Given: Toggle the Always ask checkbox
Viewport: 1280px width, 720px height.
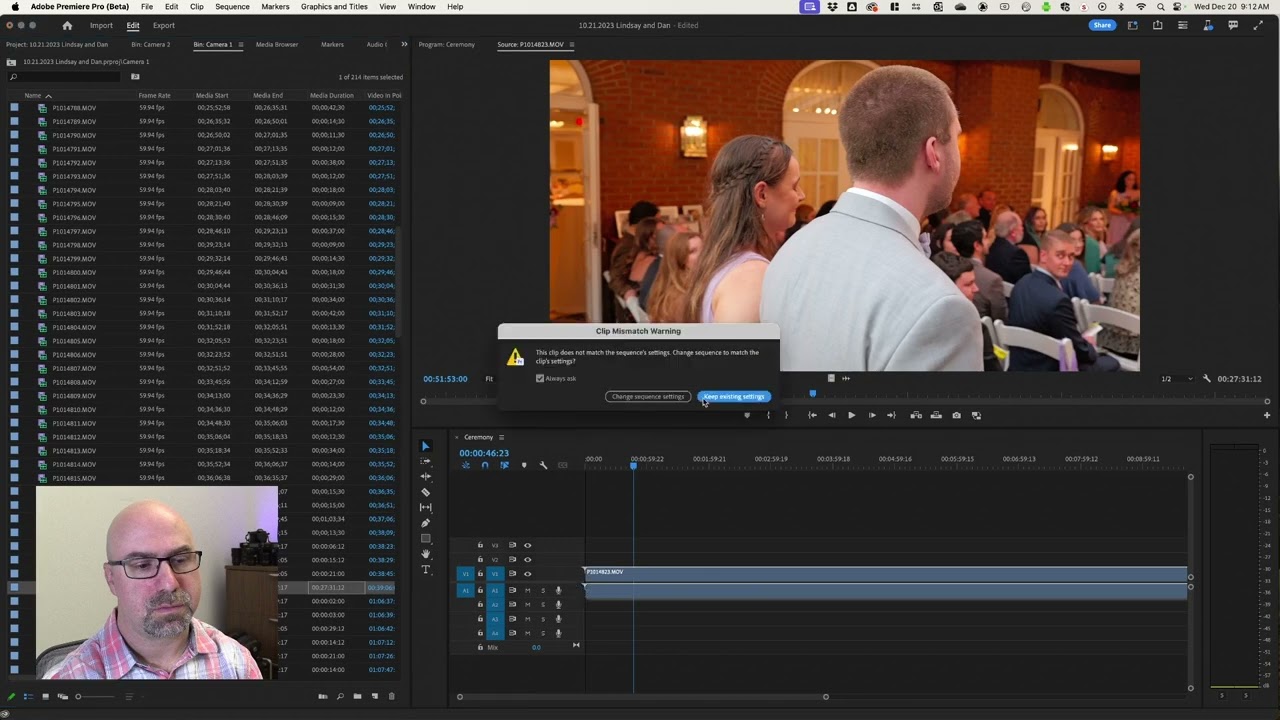Looking at the screenshot, I should pyautogui.click(x=540, y=378).
